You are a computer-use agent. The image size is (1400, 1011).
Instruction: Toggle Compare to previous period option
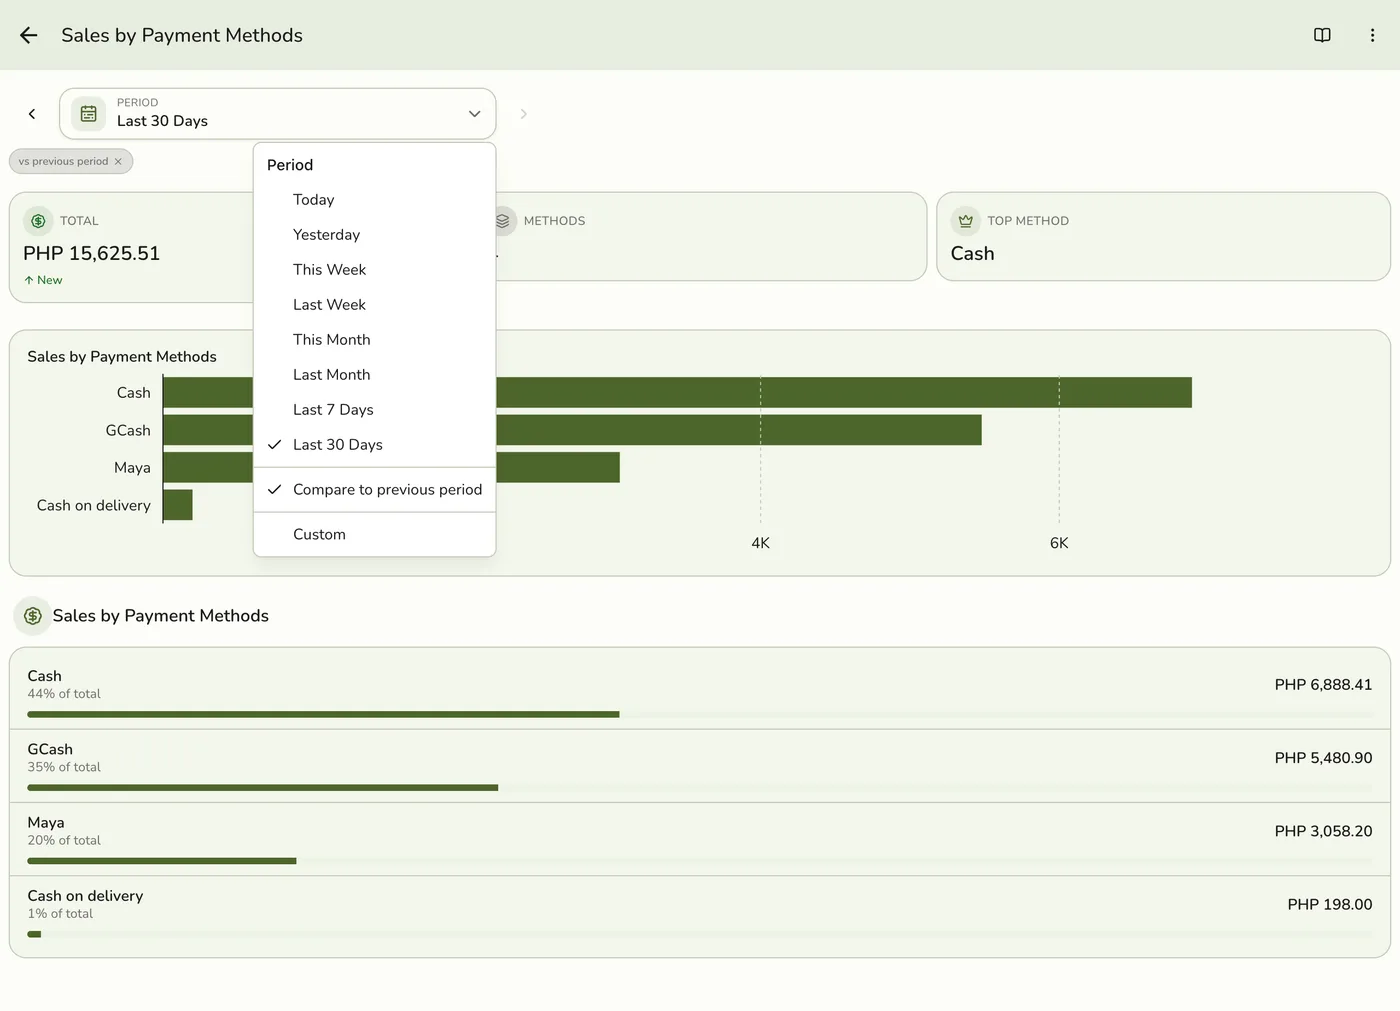coord(375,490)
